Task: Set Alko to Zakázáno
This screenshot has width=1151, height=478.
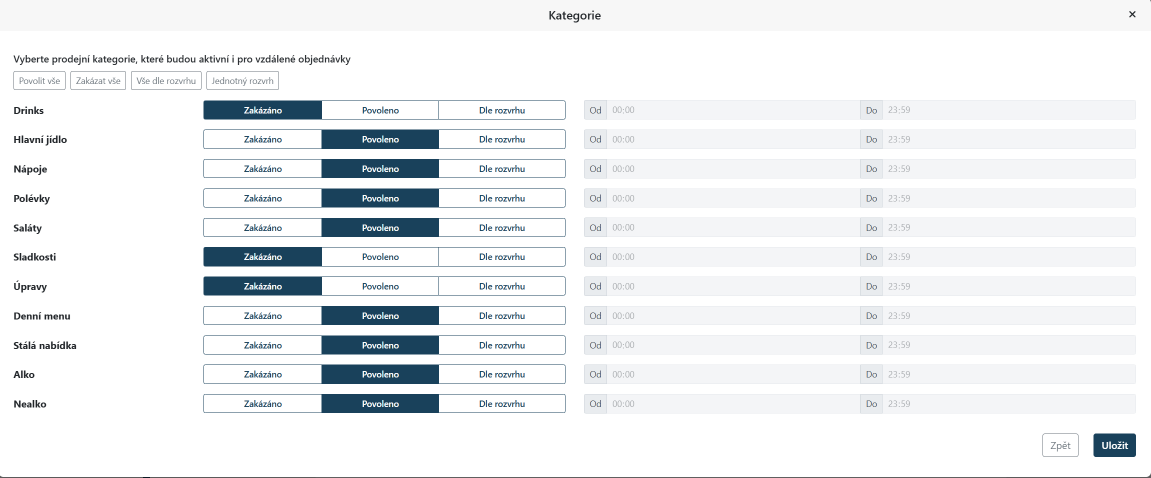Action: pos(262,375)
